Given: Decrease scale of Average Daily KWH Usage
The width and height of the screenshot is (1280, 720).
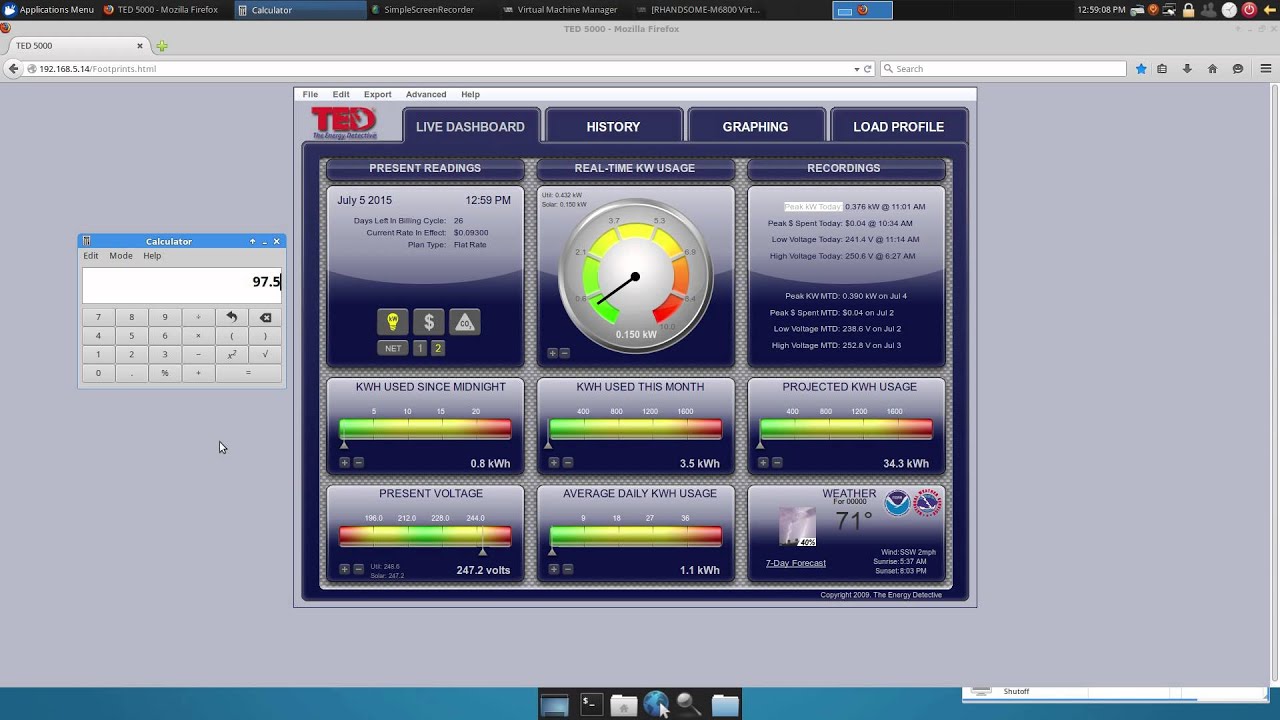Looking at the screenshot, I should tap(567, 569).
